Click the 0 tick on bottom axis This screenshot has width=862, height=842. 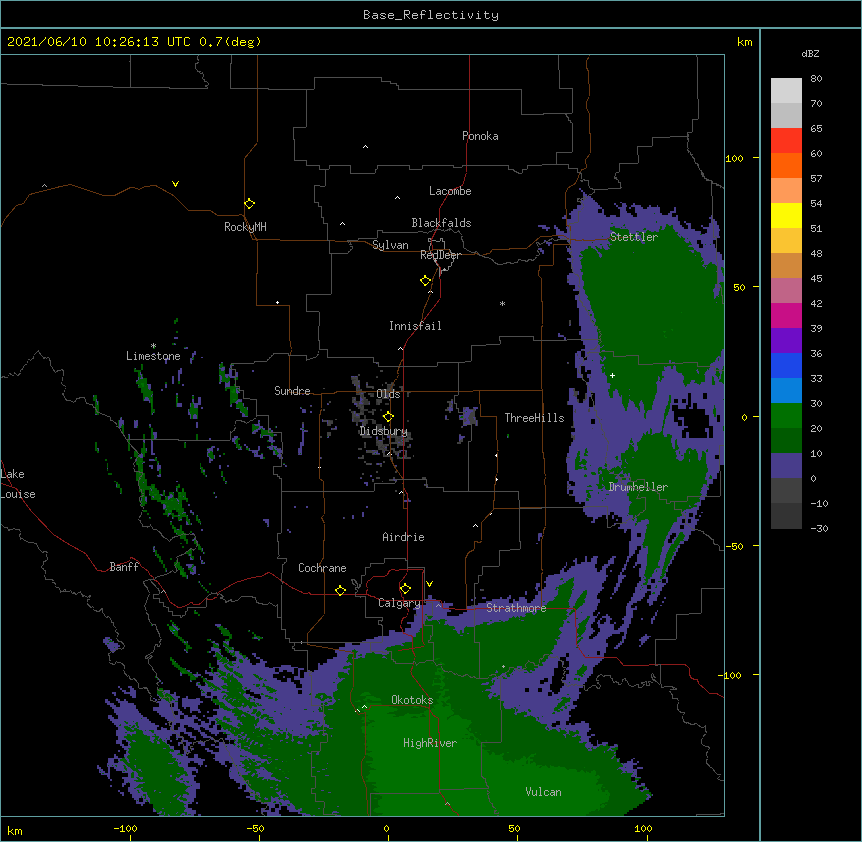pos(386,828)
